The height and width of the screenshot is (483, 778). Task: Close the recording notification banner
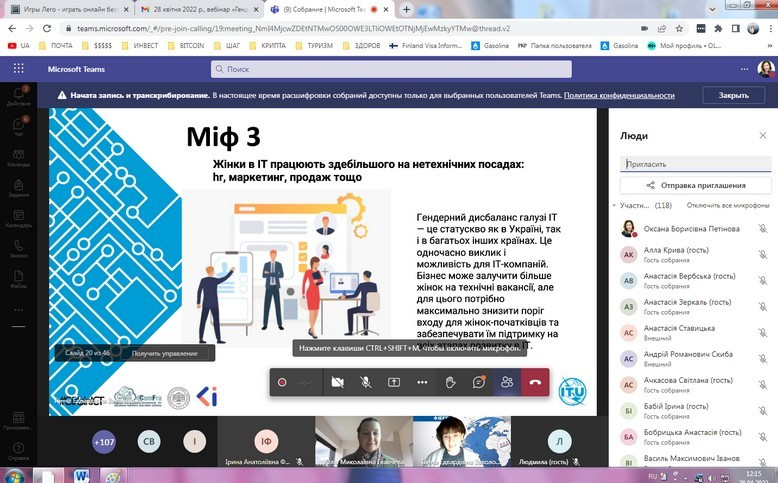click(733, 95)
